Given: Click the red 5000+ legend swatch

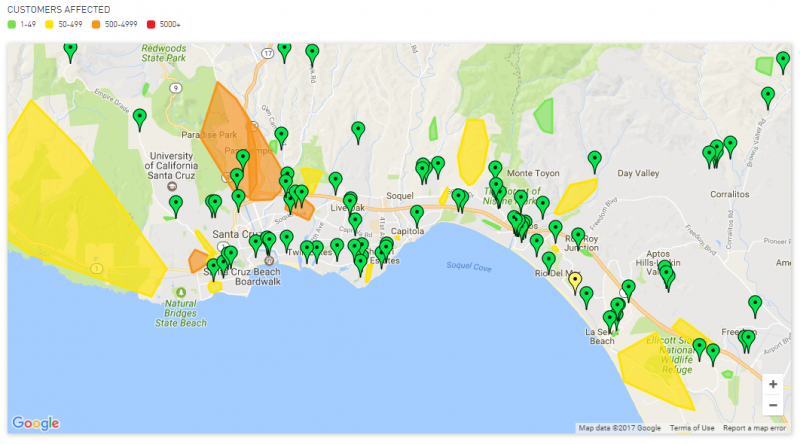Looking at the screenshot, I should [x=150, y=23].
